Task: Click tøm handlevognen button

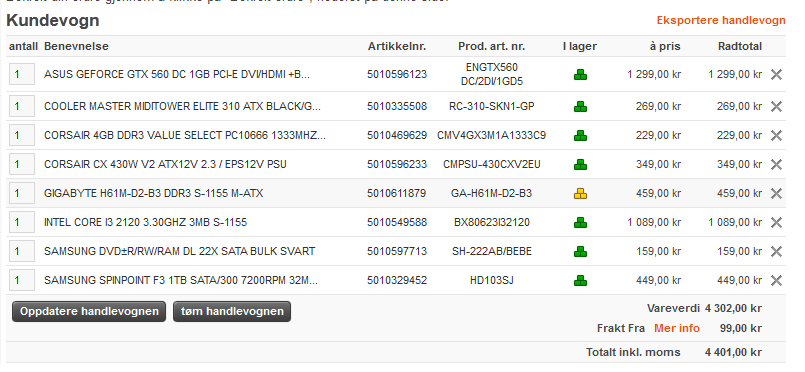Action: tap(232, 311)
